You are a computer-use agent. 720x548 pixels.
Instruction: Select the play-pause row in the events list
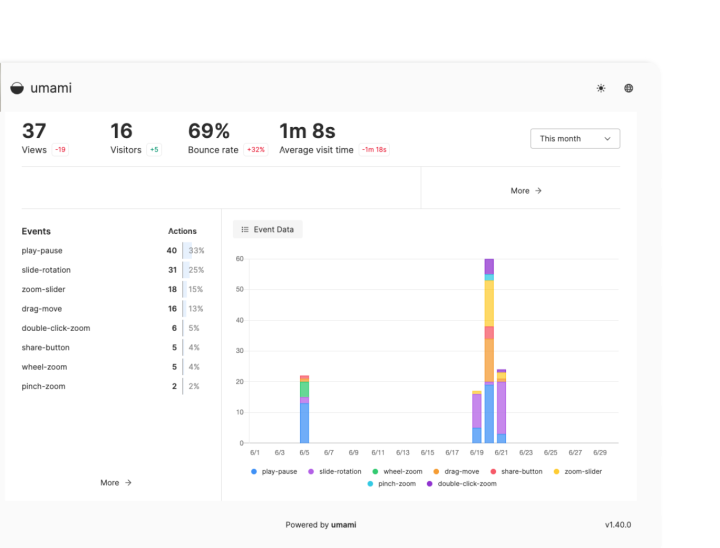pos(42,251)
